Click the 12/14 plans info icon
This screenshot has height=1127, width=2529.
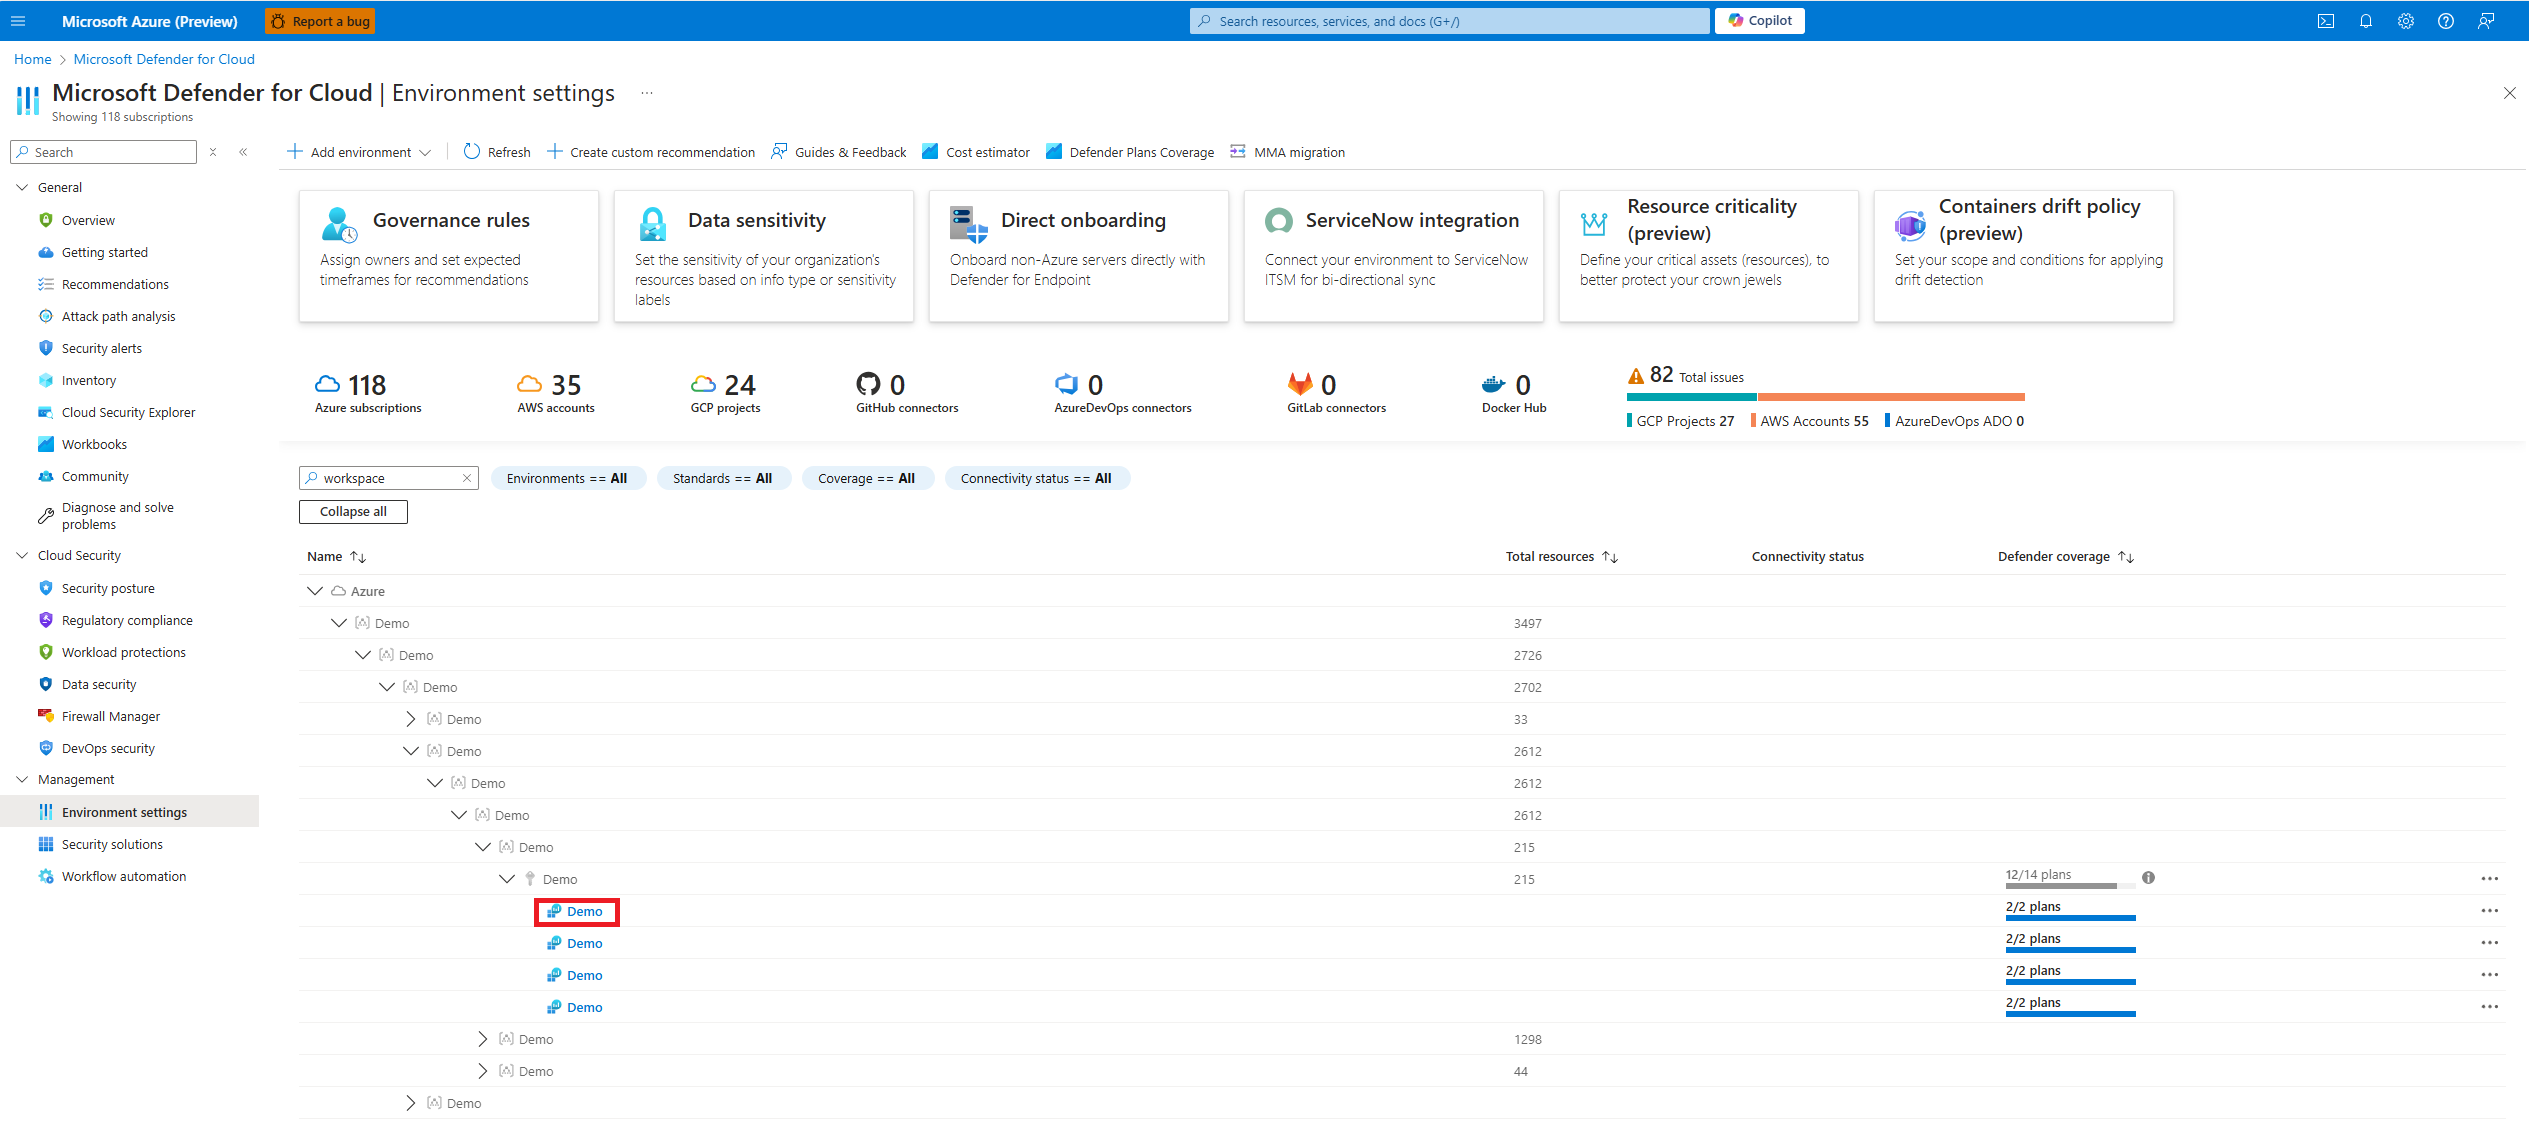(2148, 878)
